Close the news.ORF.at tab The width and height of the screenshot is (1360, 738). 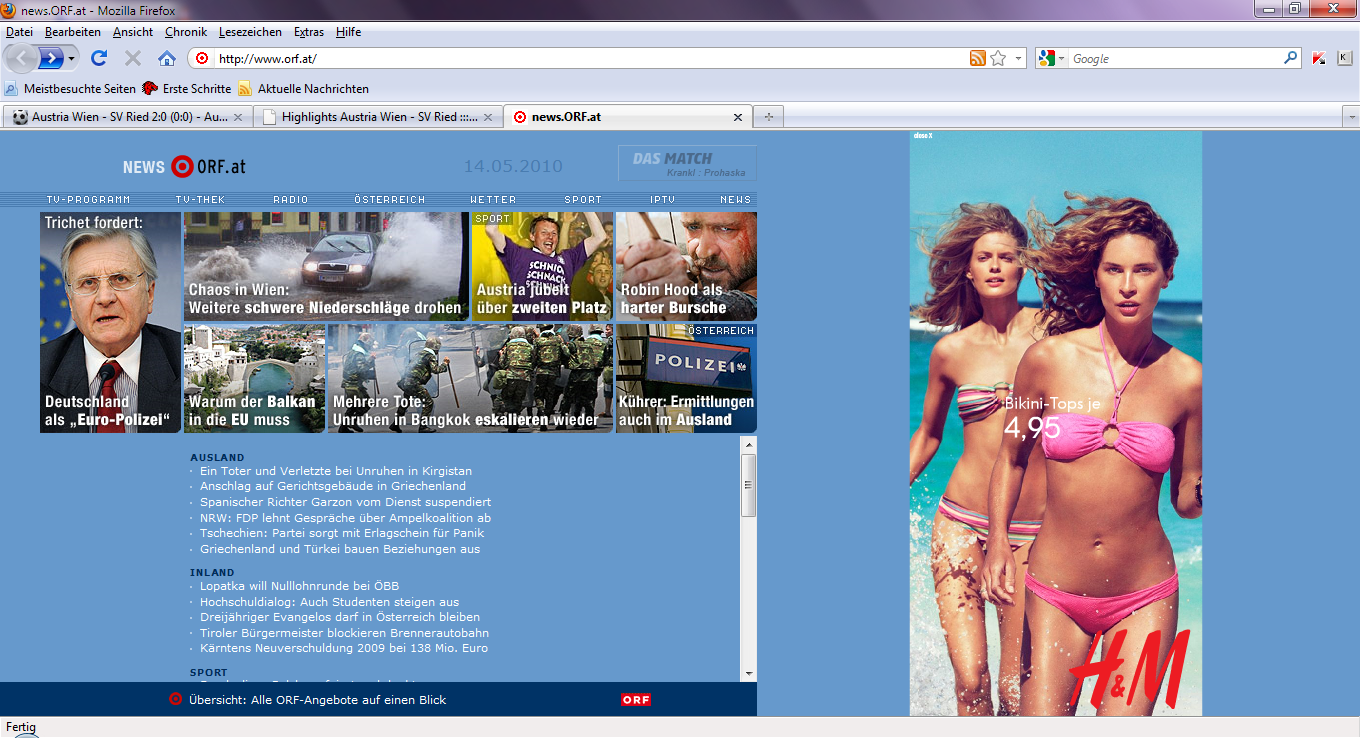[738, 117]
